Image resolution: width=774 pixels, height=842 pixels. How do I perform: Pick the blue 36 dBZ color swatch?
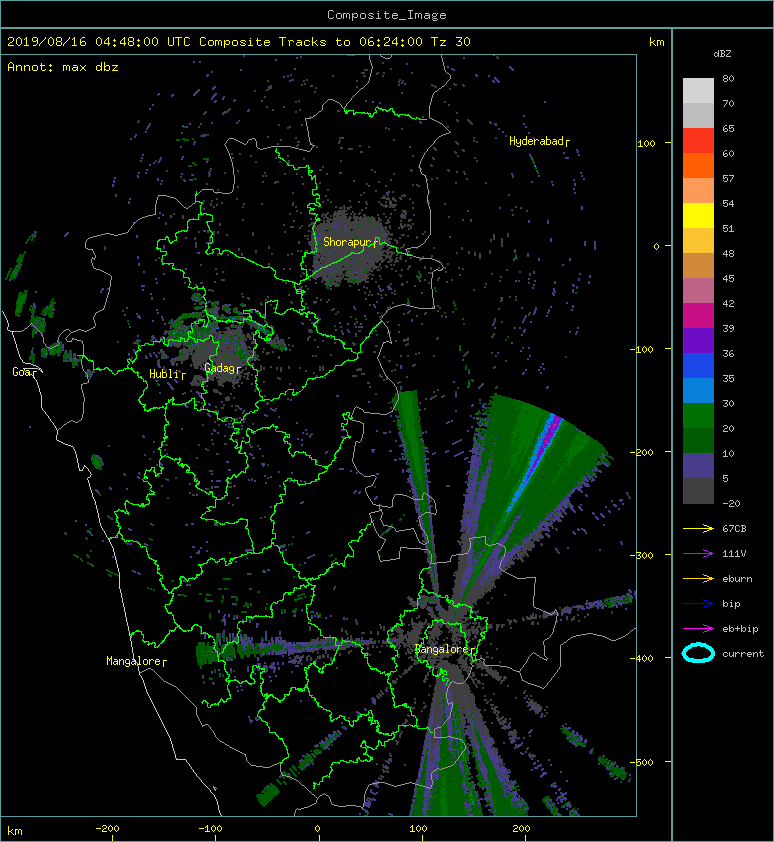[698, 366]
